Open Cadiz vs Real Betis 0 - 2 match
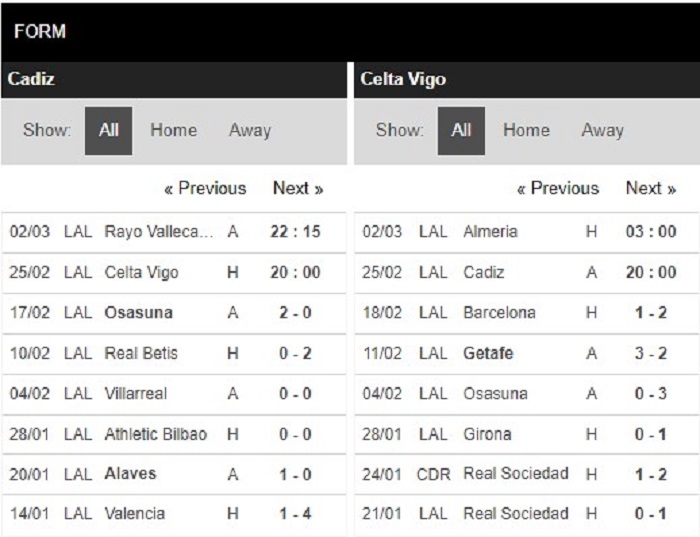The width and height of the screenshot is (700, 537). (x=174, y=354)
